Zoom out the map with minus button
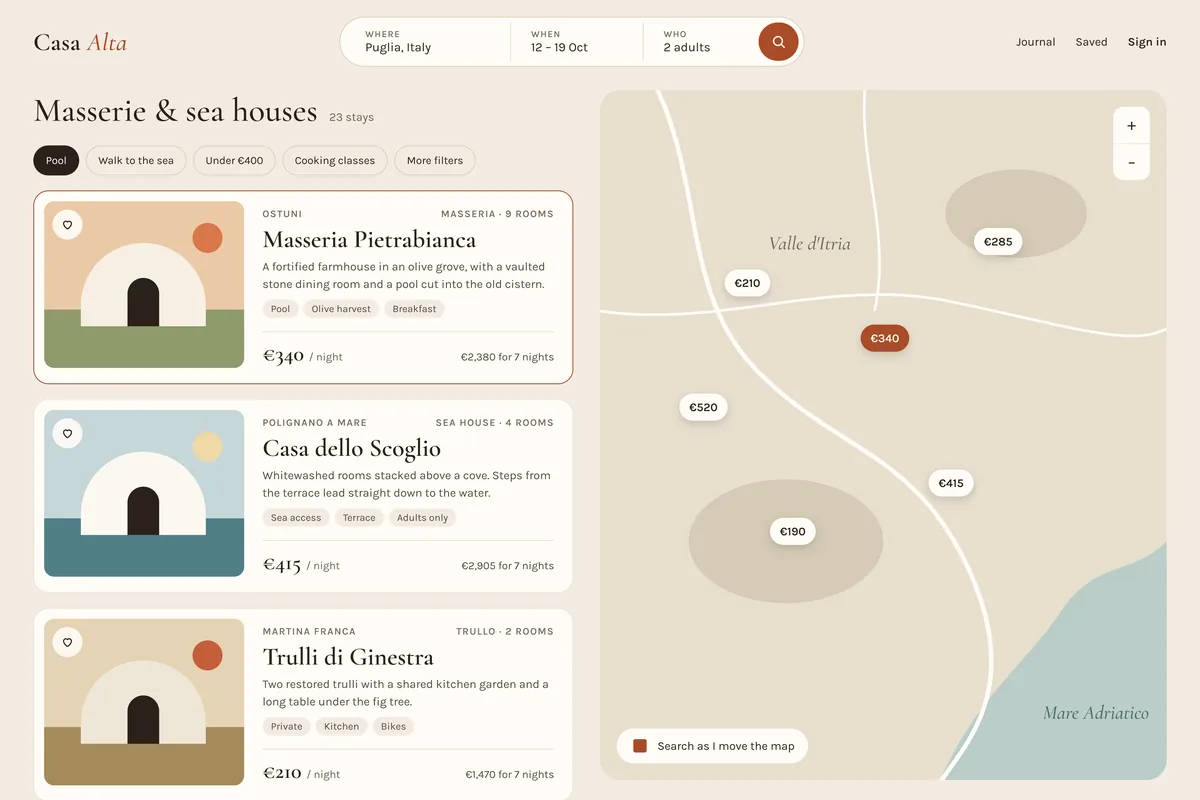The image size is (1200, 800). pos(1131,162)
